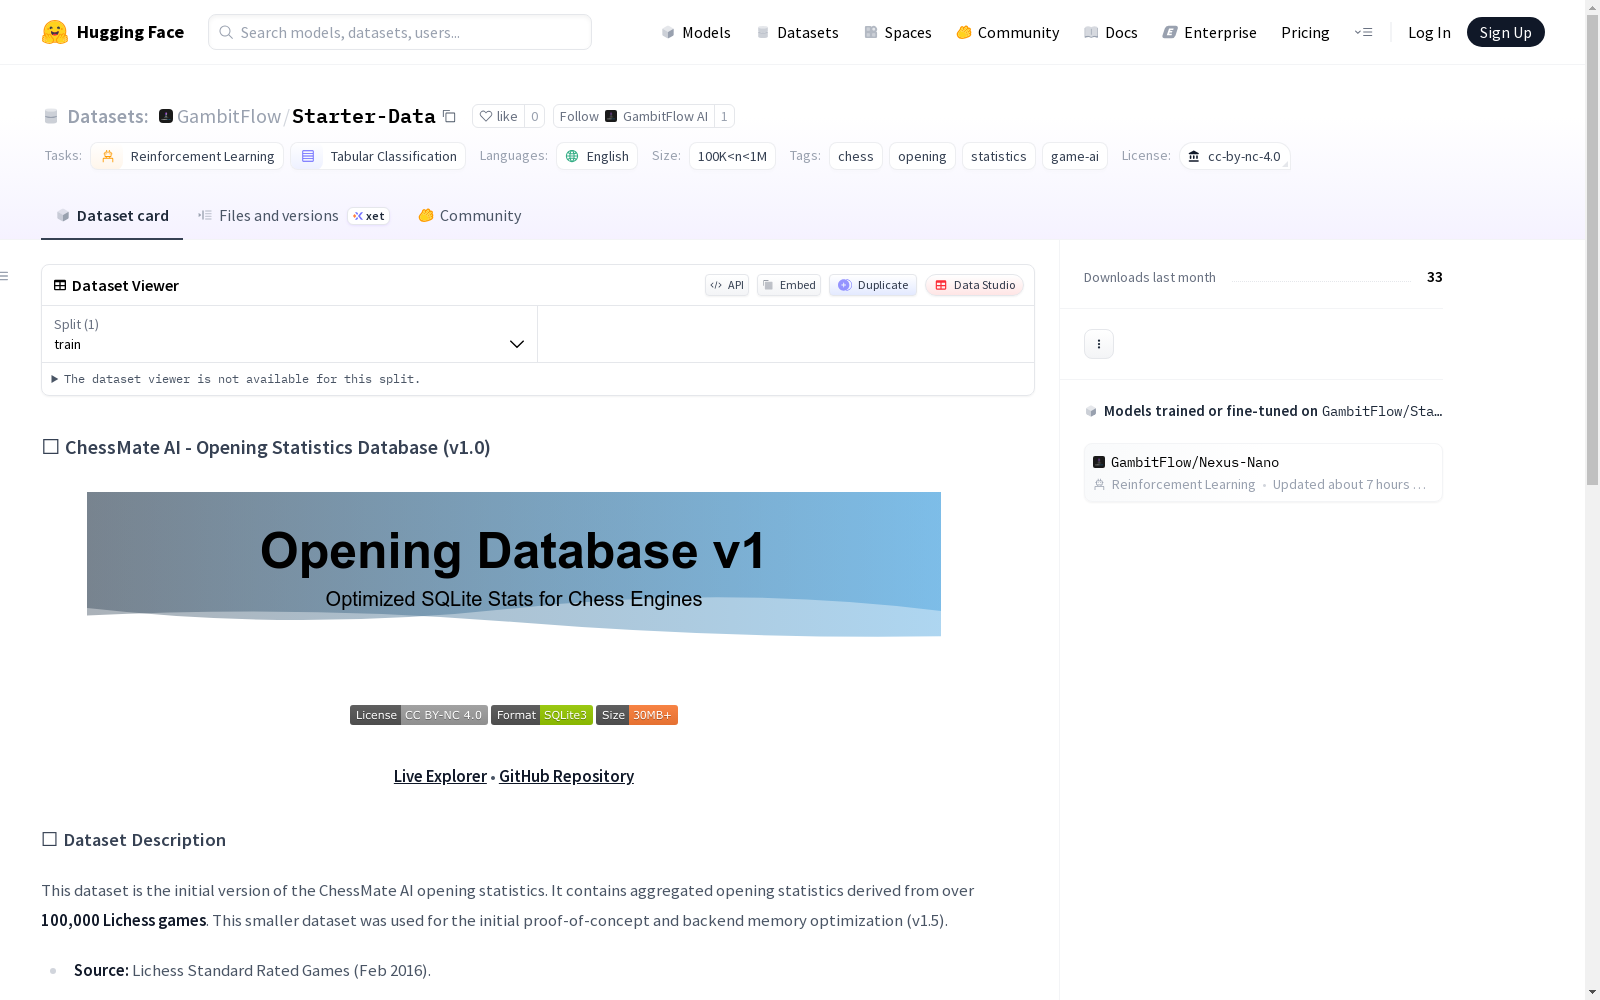
Task: Open the Models page
Action: tap(696, 32)
